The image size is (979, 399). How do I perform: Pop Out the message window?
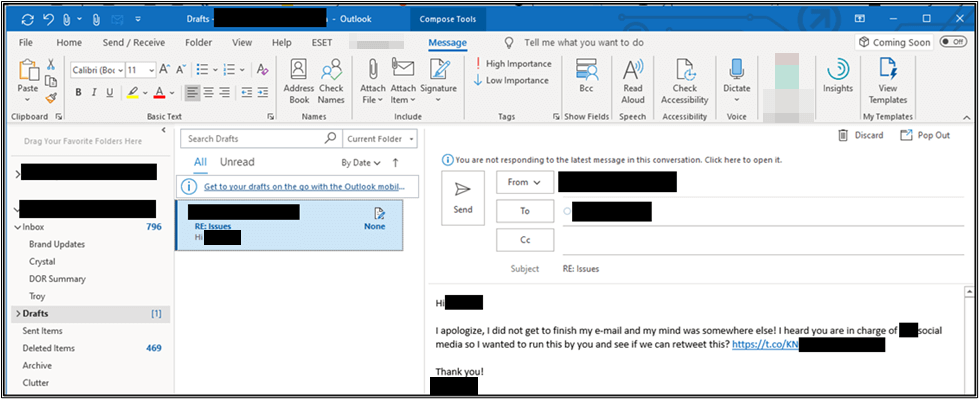(925, 135)
